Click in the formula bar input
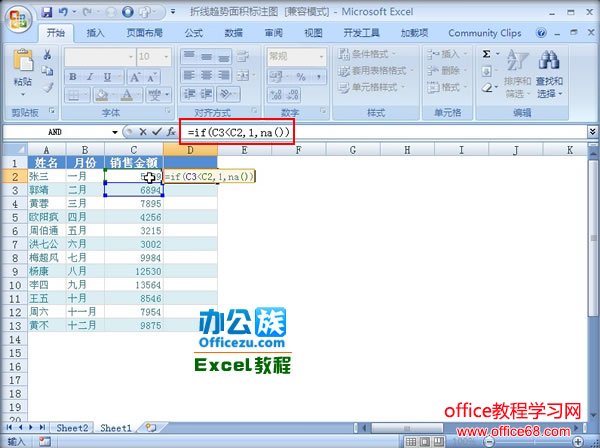Viewport: 600px width, 448px height. [382, 132]
